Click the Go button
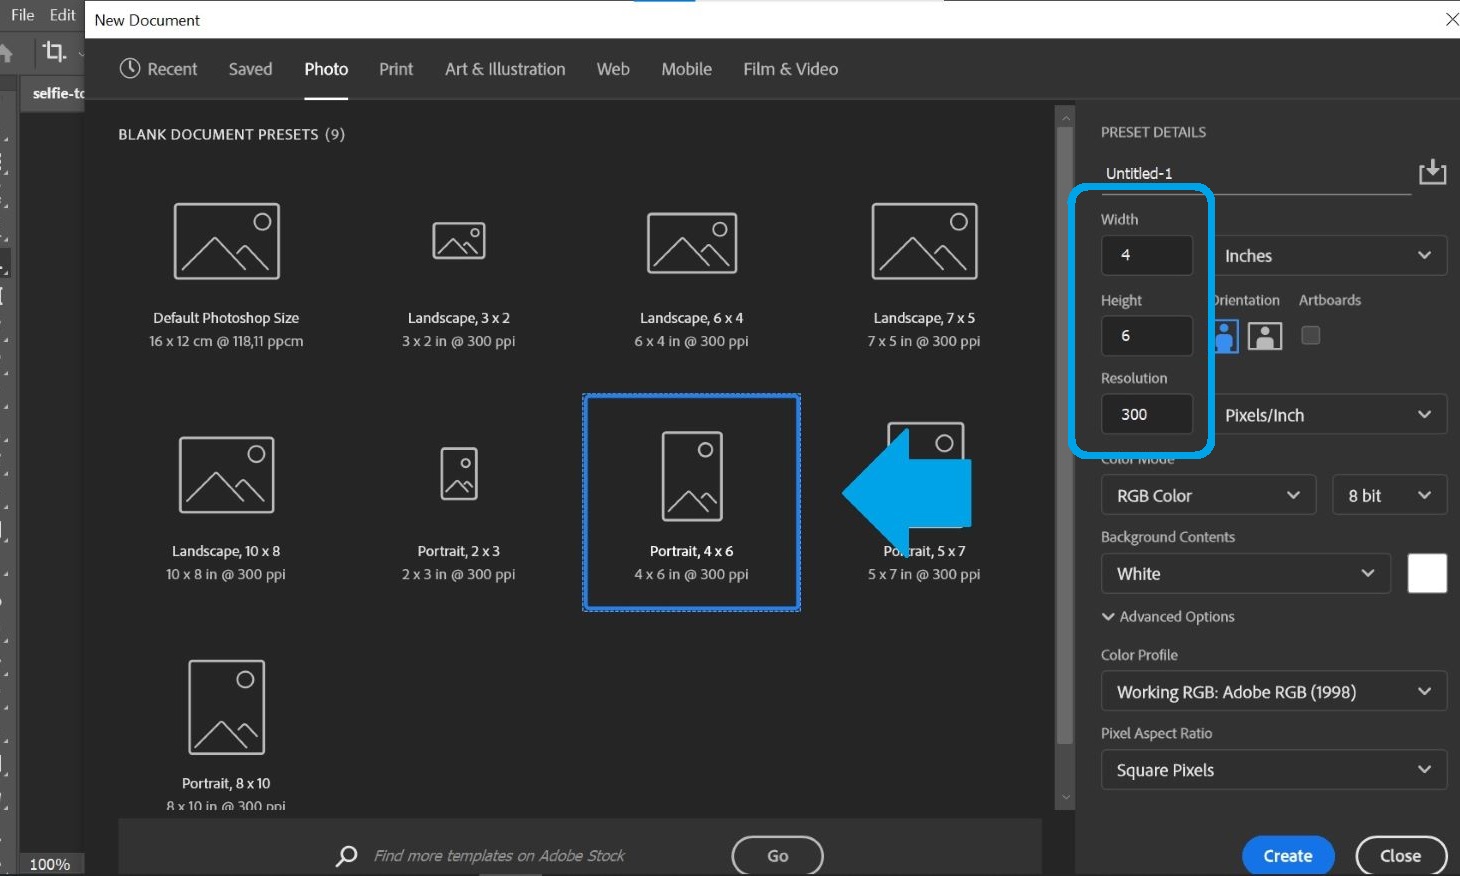 777,855
